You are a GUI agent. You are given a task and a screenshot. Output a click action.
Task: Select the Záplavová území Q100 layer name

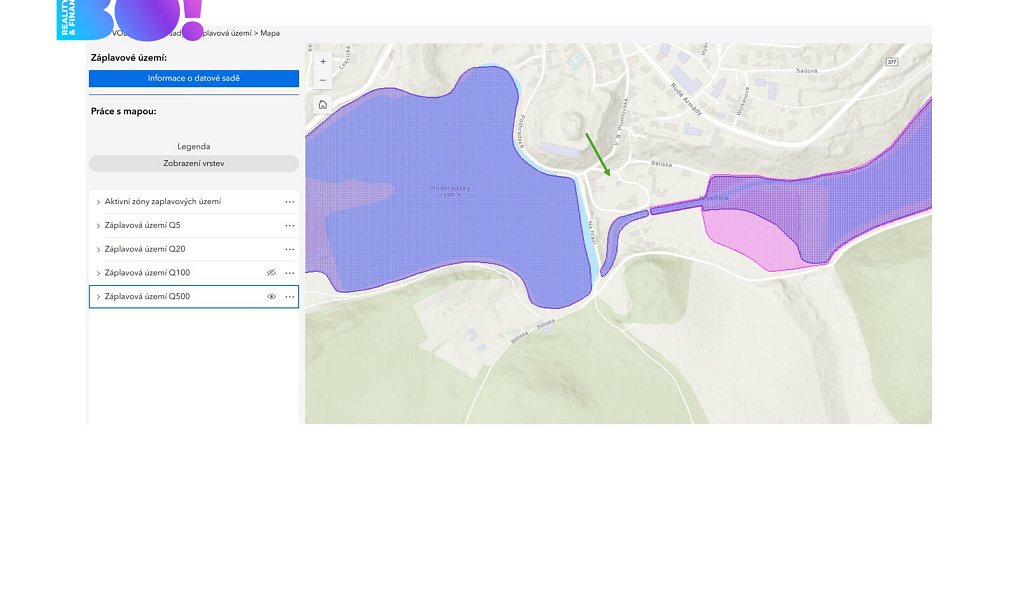147,273
